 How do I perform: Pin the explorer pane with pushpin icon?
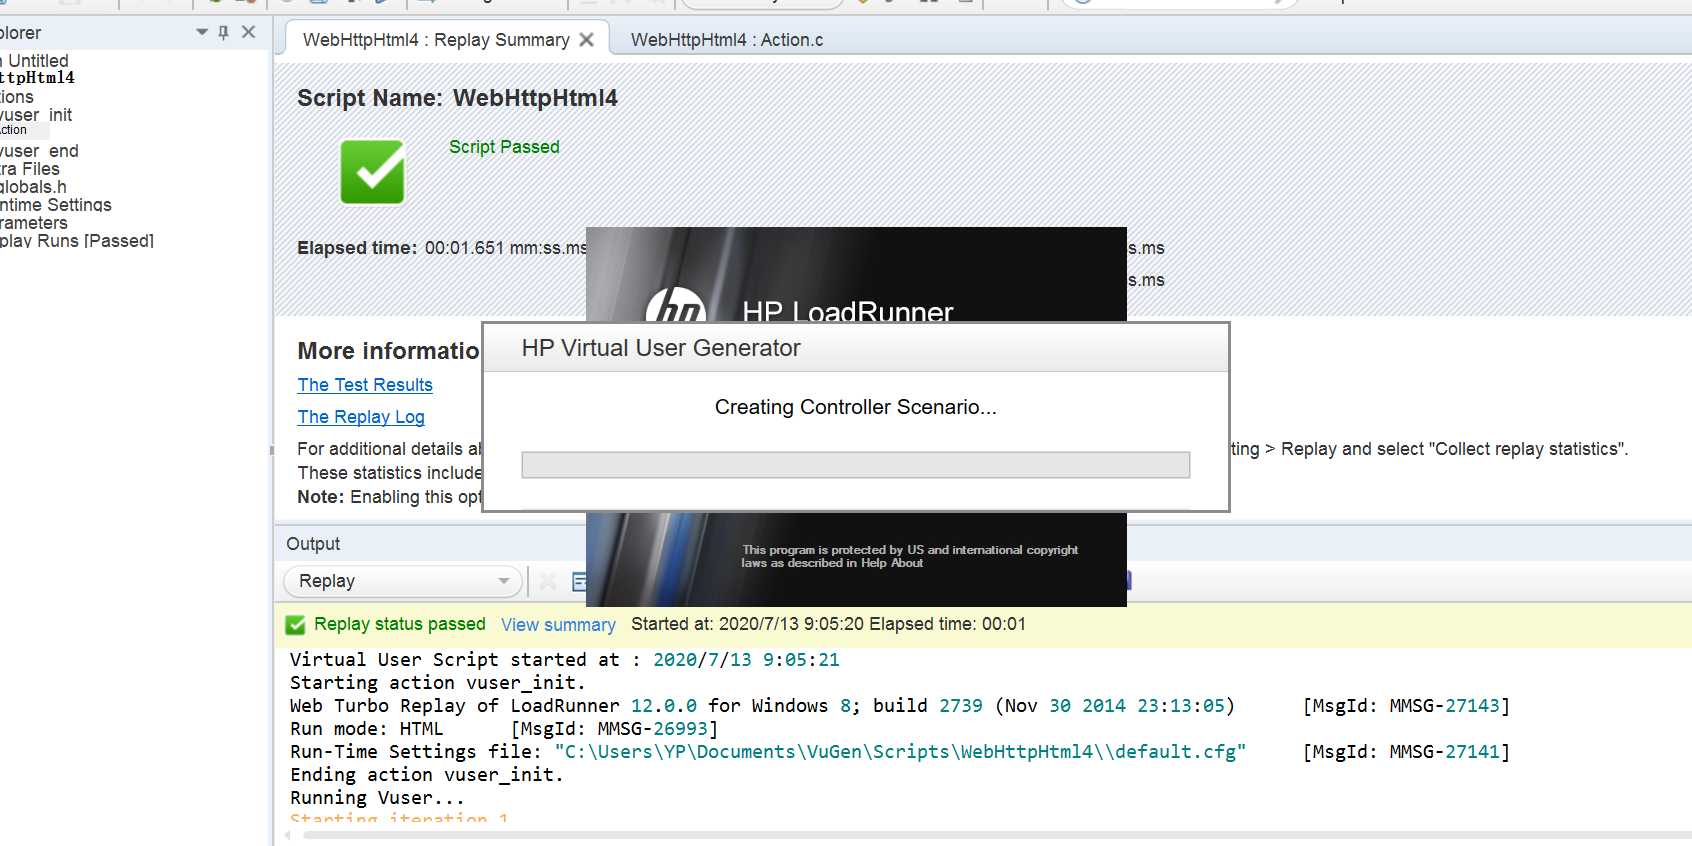[x=223, y=33]
